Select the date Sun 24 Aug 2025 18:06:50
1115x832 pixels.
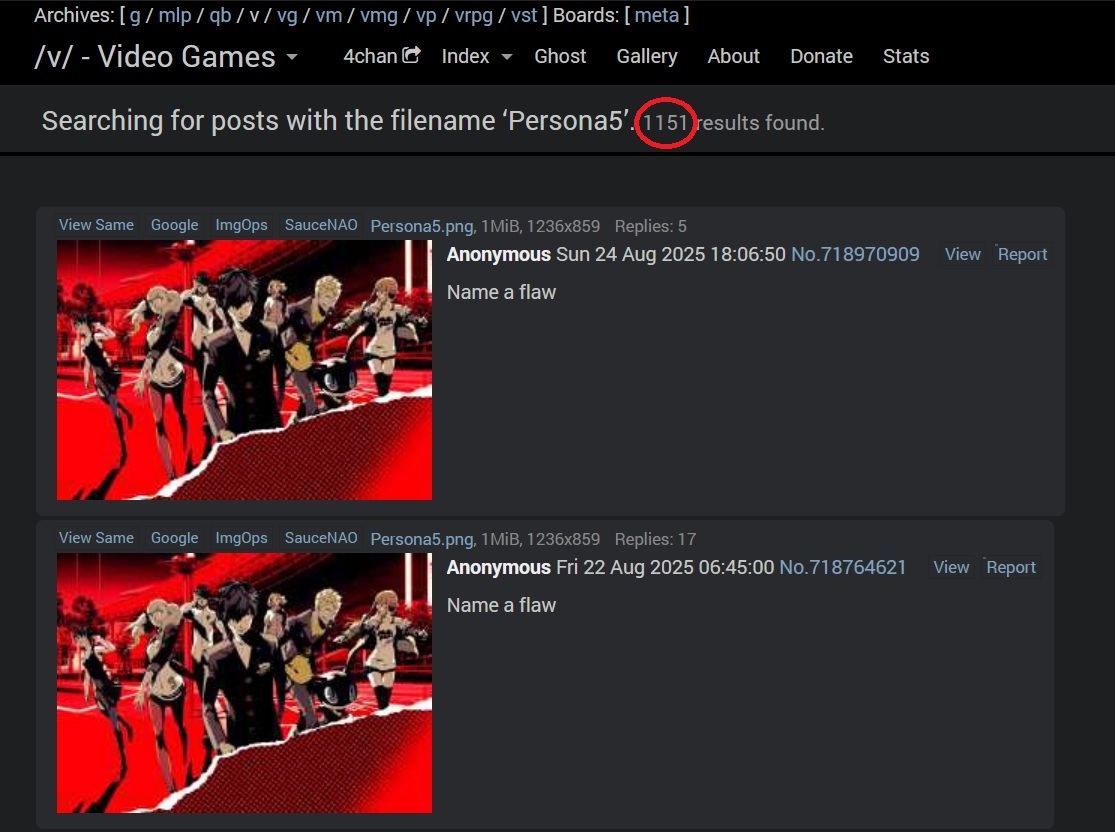(671, 255)
